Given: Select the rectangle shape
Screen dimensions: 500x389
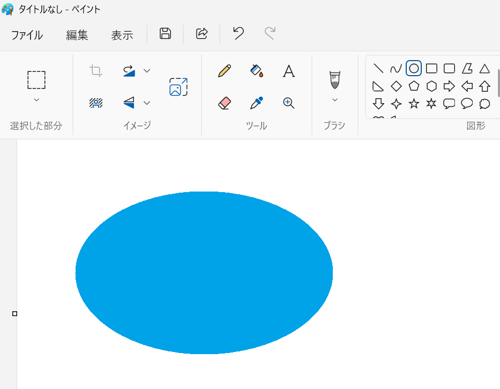Looking at the screenshot, I should coord(432,69).
